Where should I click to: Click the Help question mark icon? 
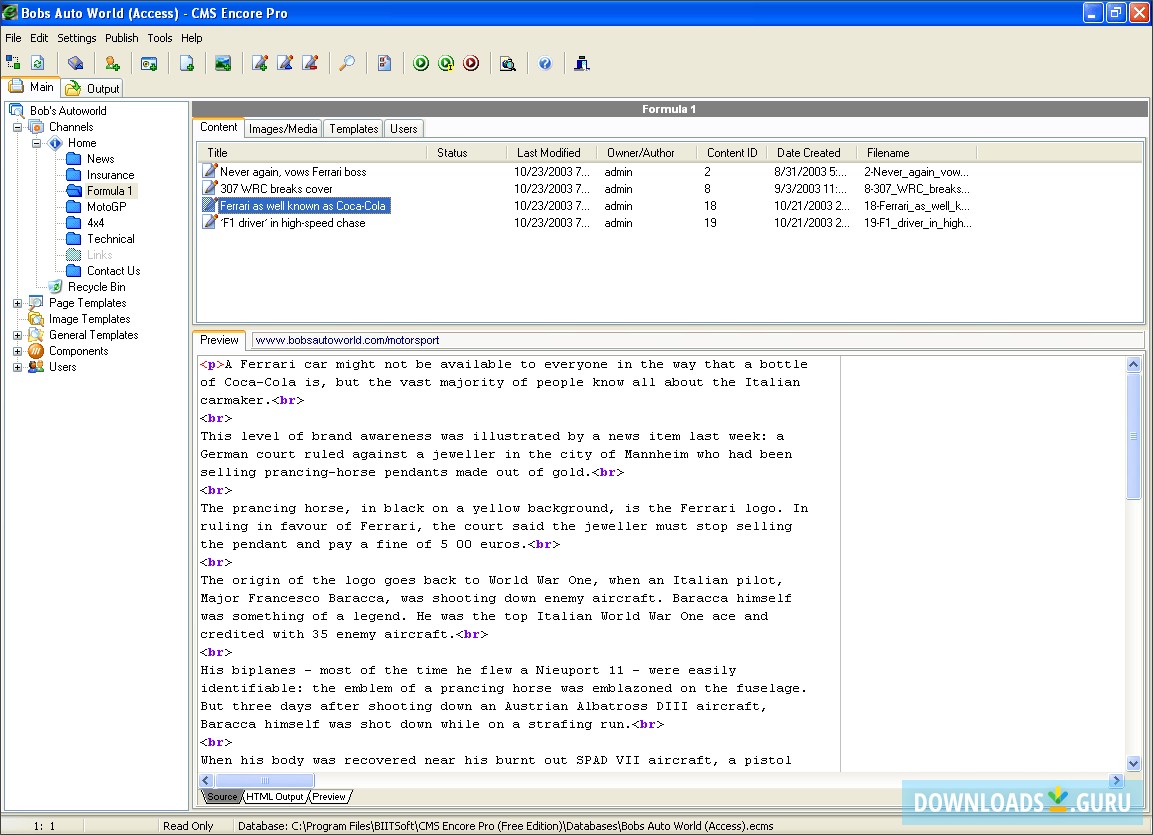(x=545, y=62)
